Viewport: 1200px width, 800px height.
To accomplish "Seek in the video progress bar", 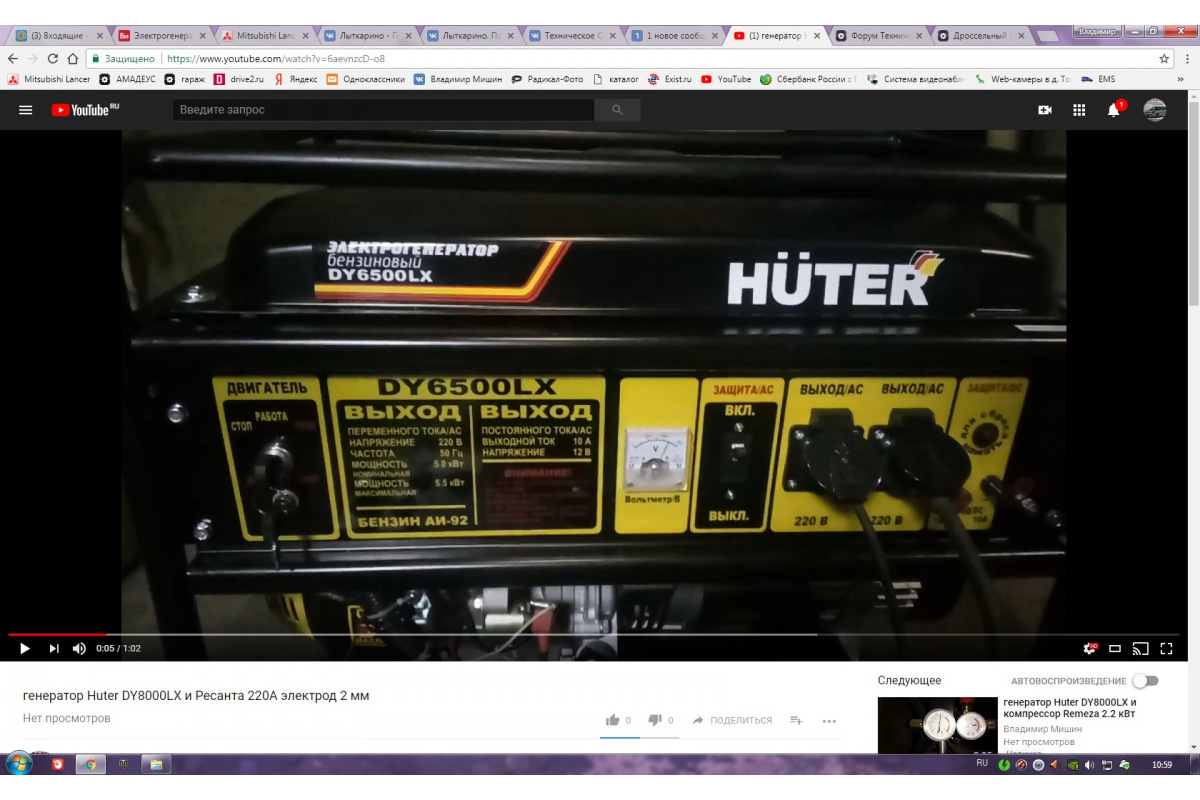I will (594, 634).
